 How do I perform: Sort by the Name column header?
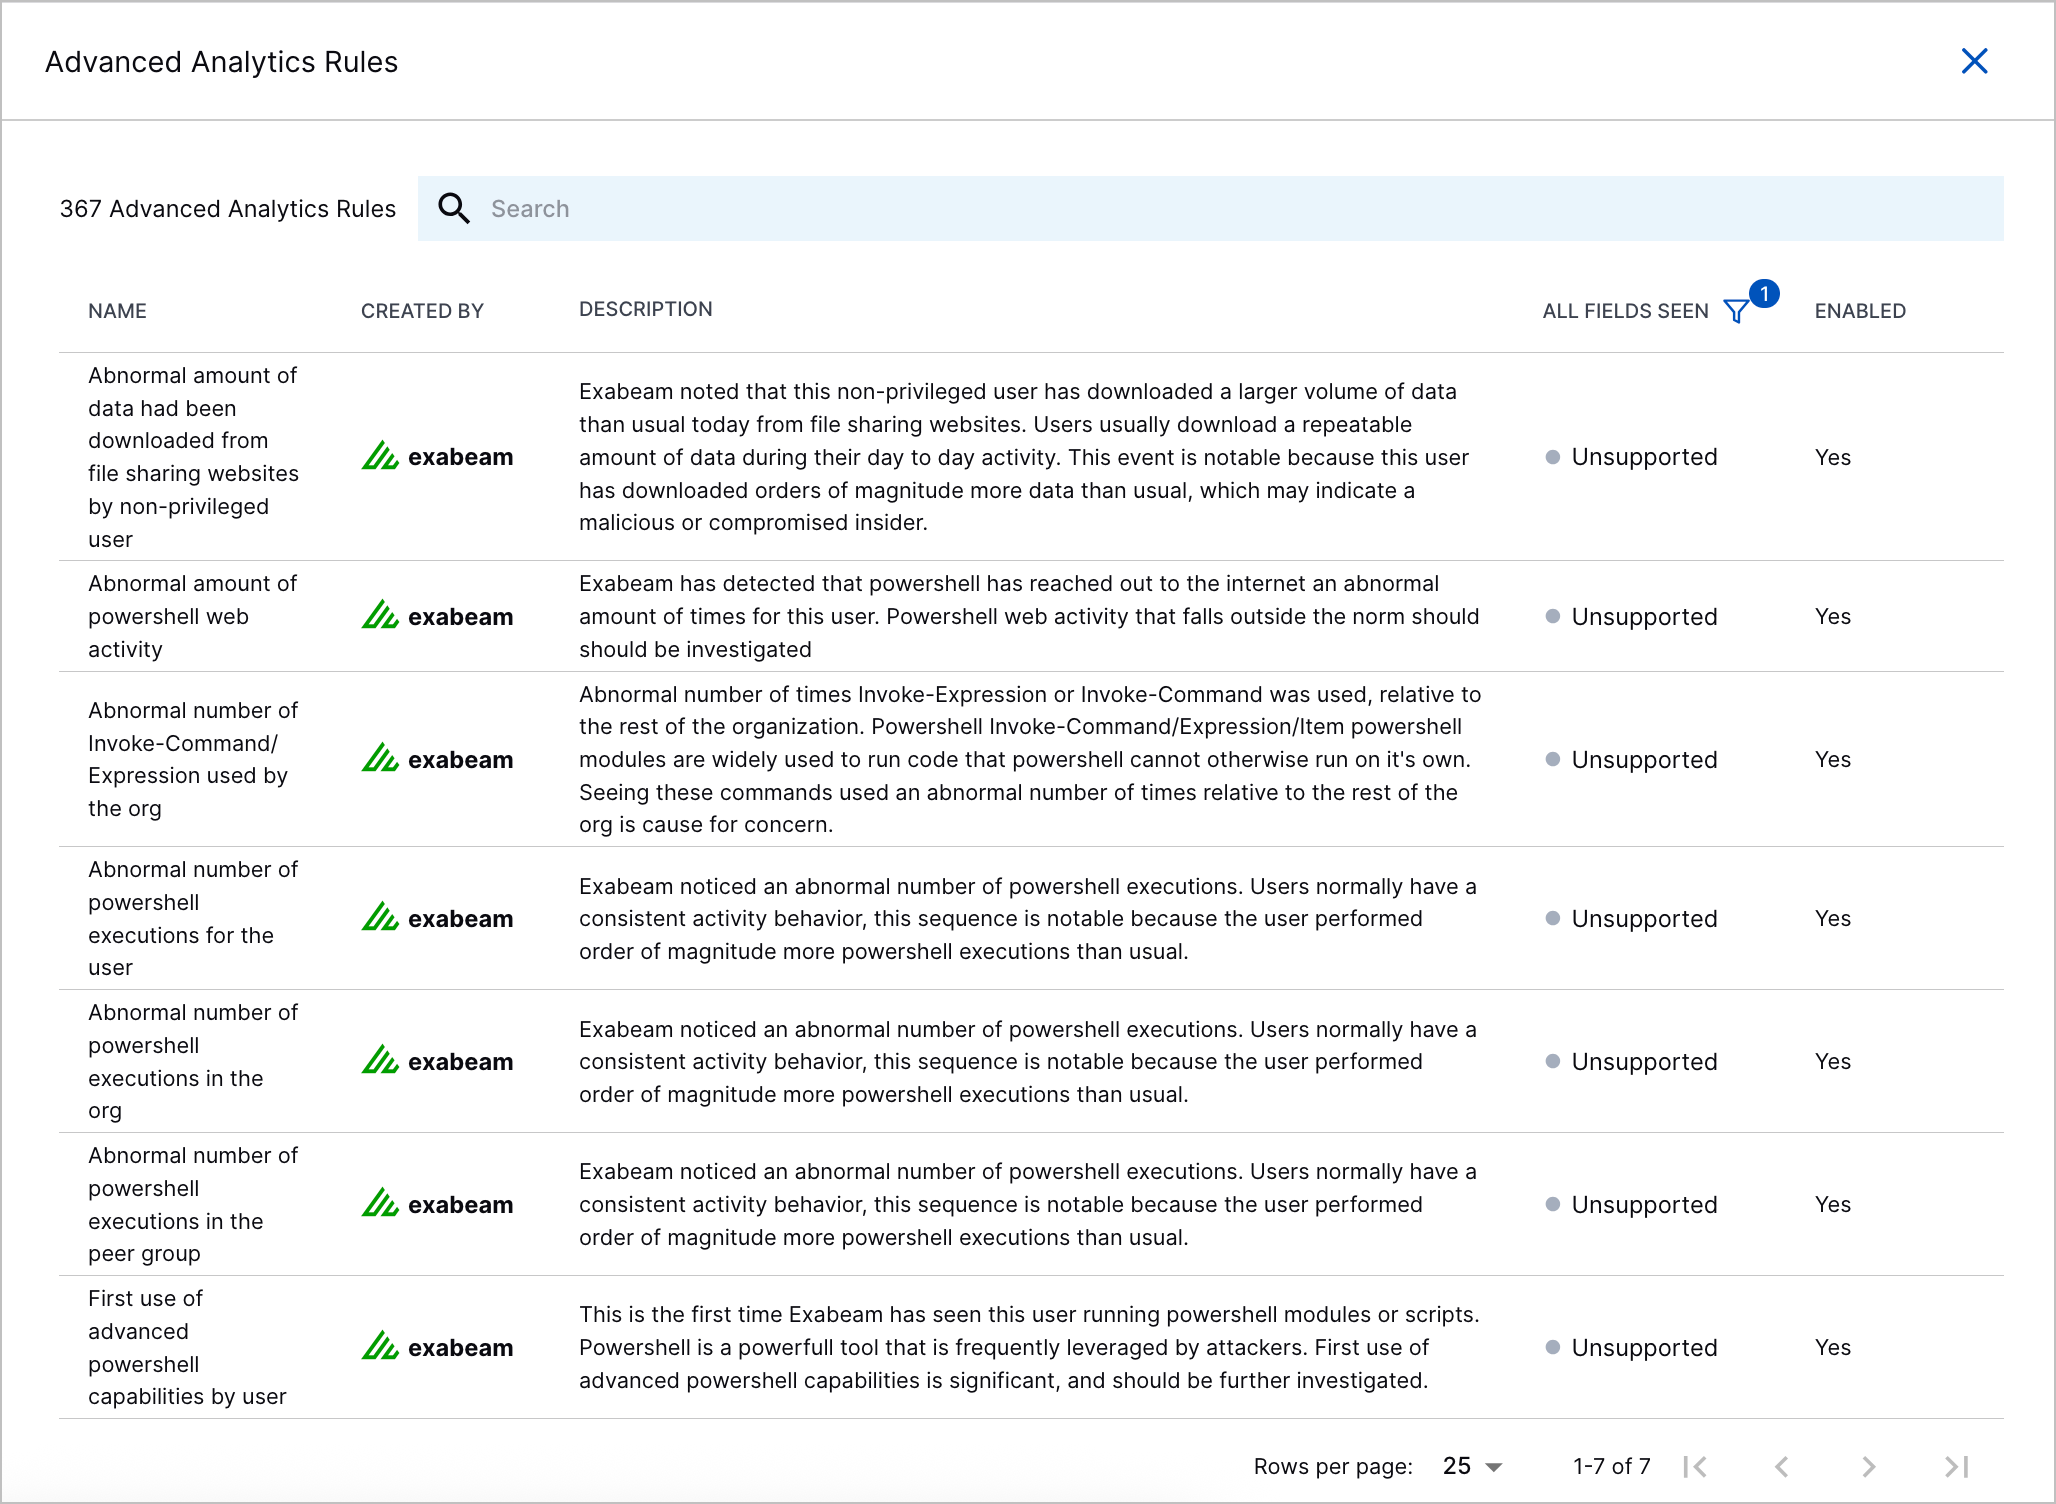117,311
